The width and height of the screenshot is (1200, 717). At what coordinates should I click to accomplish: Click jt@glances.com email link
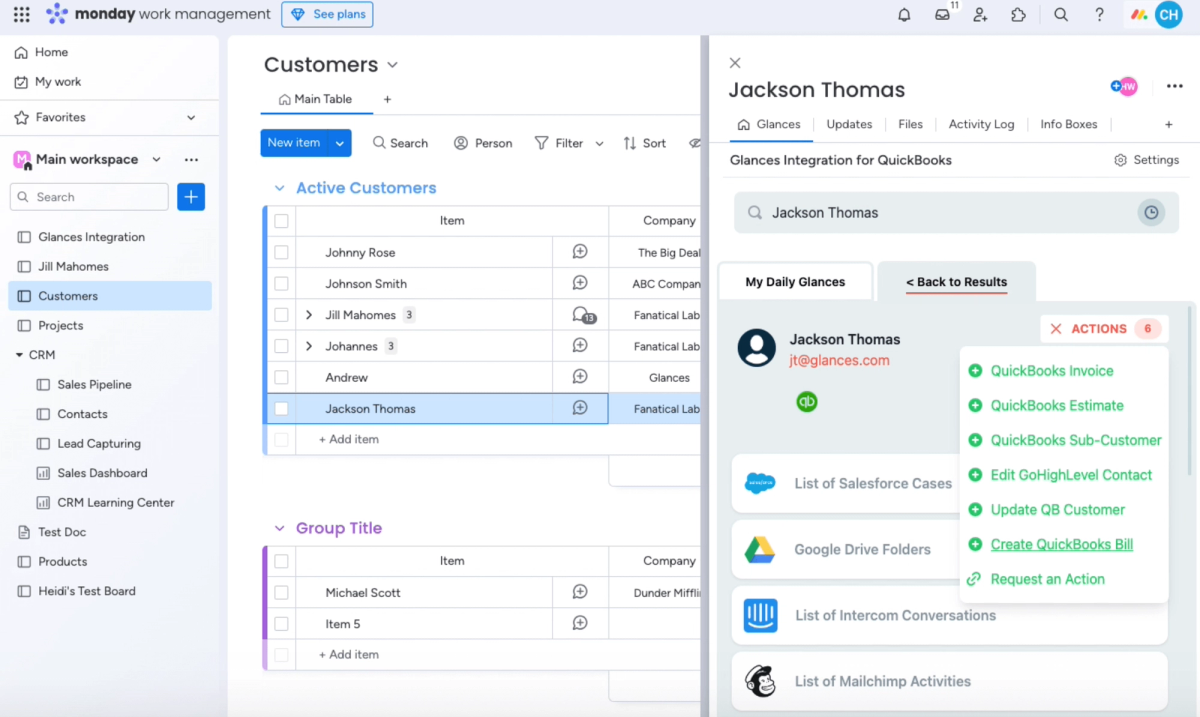point(839,361)
